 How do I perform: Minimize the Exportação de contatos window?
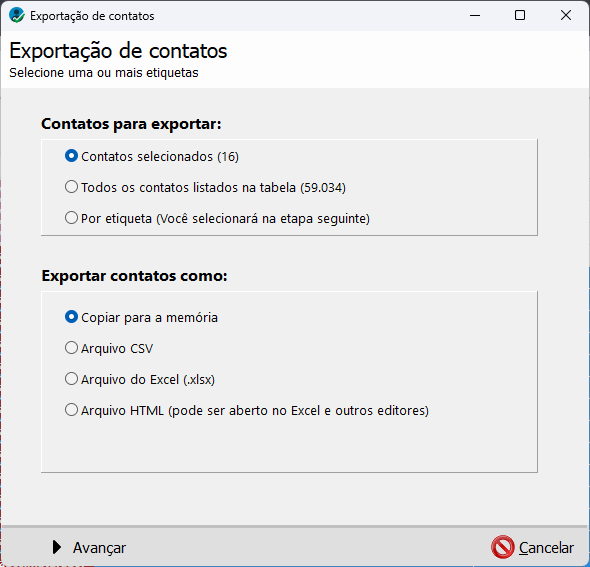(475, 15)
